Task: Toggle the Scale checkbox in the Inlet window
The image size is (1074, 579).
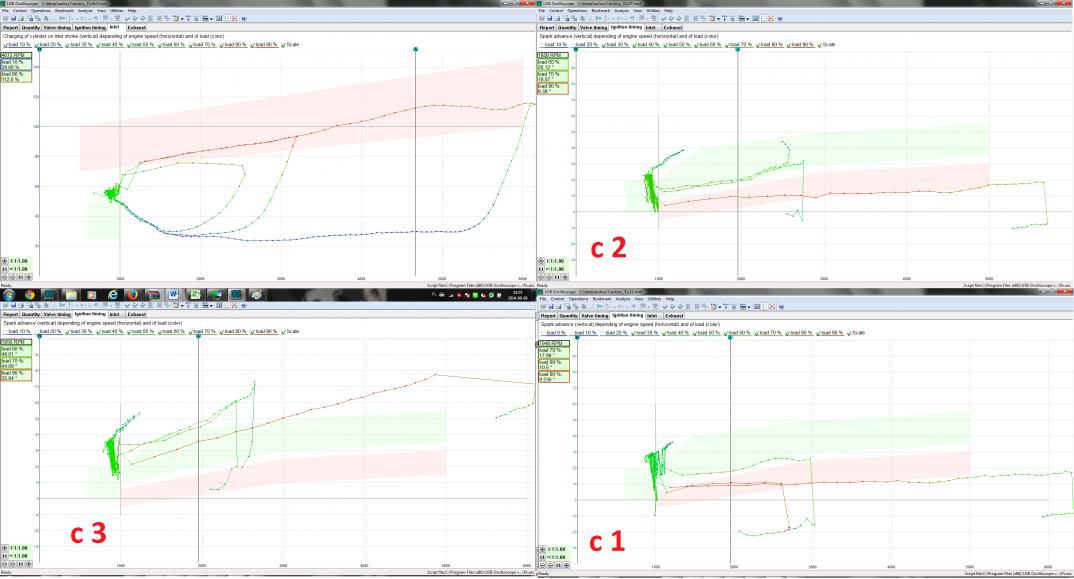Action: (x=290, y=45)
